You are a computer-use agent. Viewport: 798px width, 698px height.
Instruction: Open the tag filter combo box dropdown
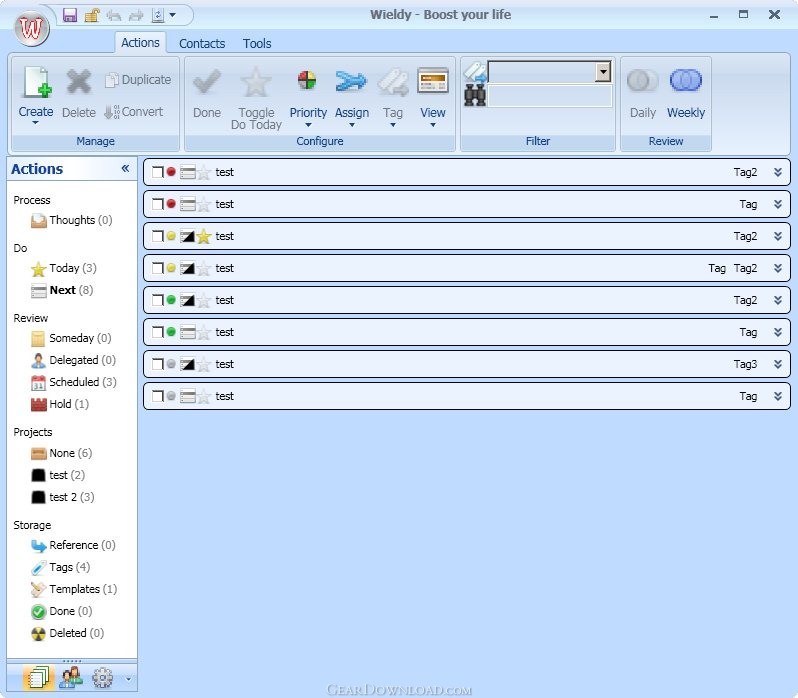603,72
